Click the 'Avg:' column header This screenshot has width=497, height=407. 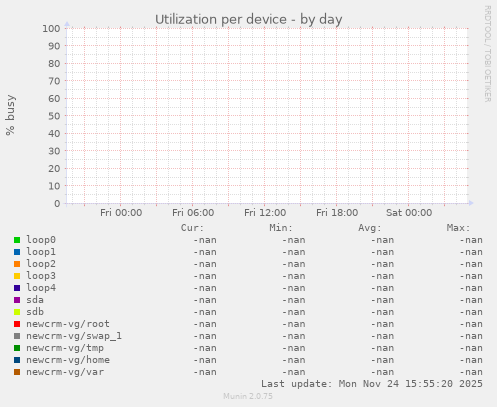pyautogui.click(x=370, y=228)
